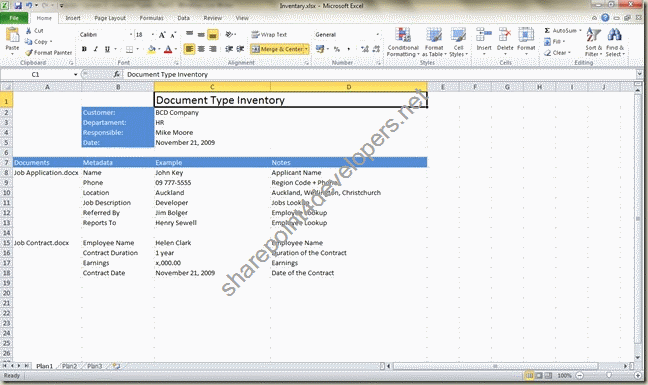Screen dimensions: 648x385
Task: Open the Borders dropdown arrow
Action: pyautogui.click(x=137, y=49)
